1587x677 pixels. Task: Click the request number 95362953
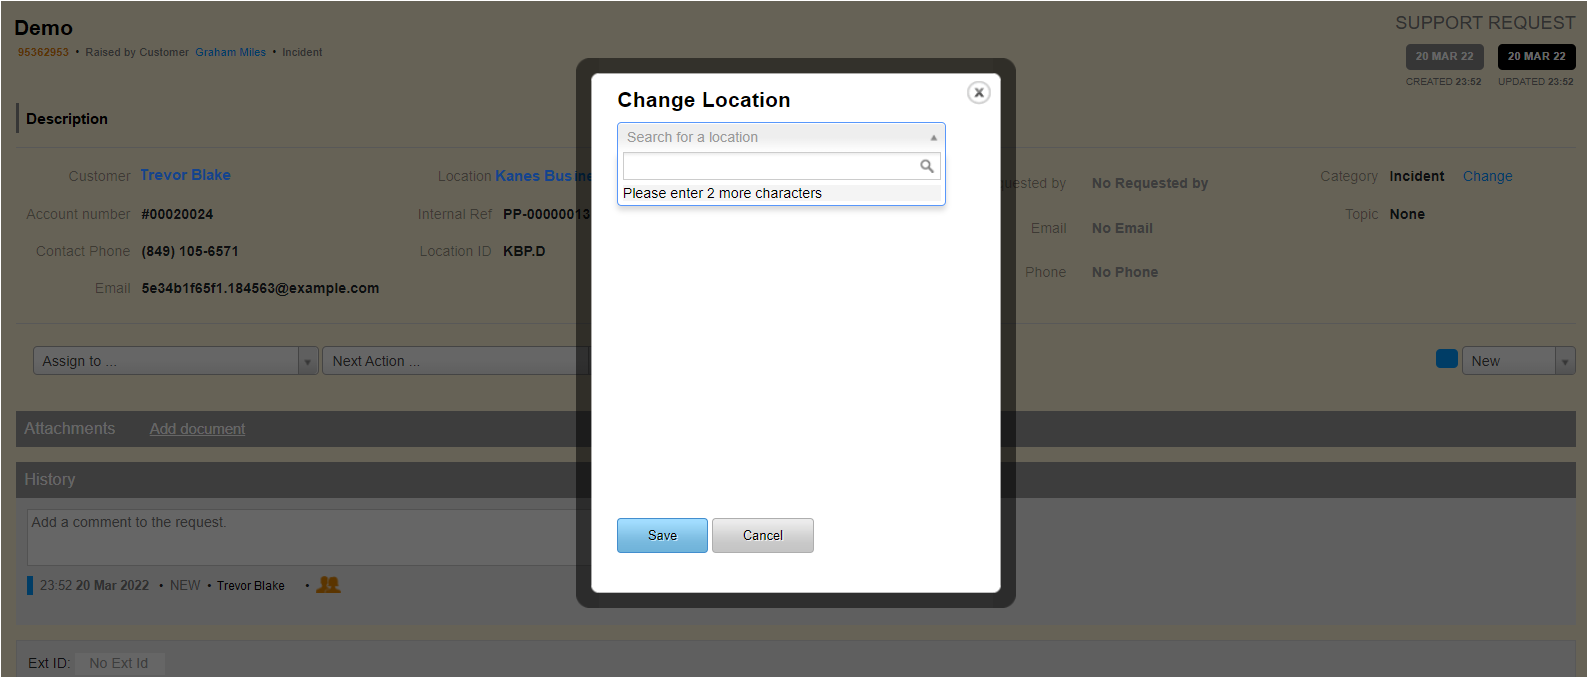[43, 52]
